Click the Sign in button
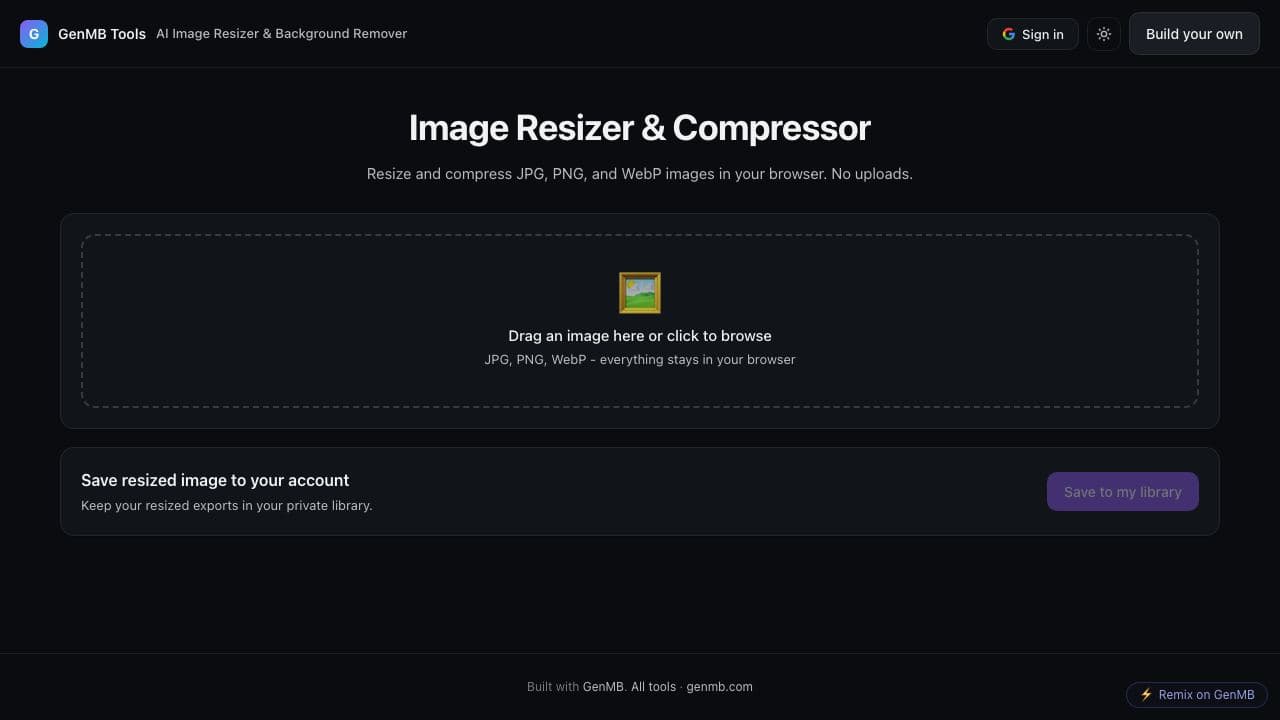 tap(1033, 34)
